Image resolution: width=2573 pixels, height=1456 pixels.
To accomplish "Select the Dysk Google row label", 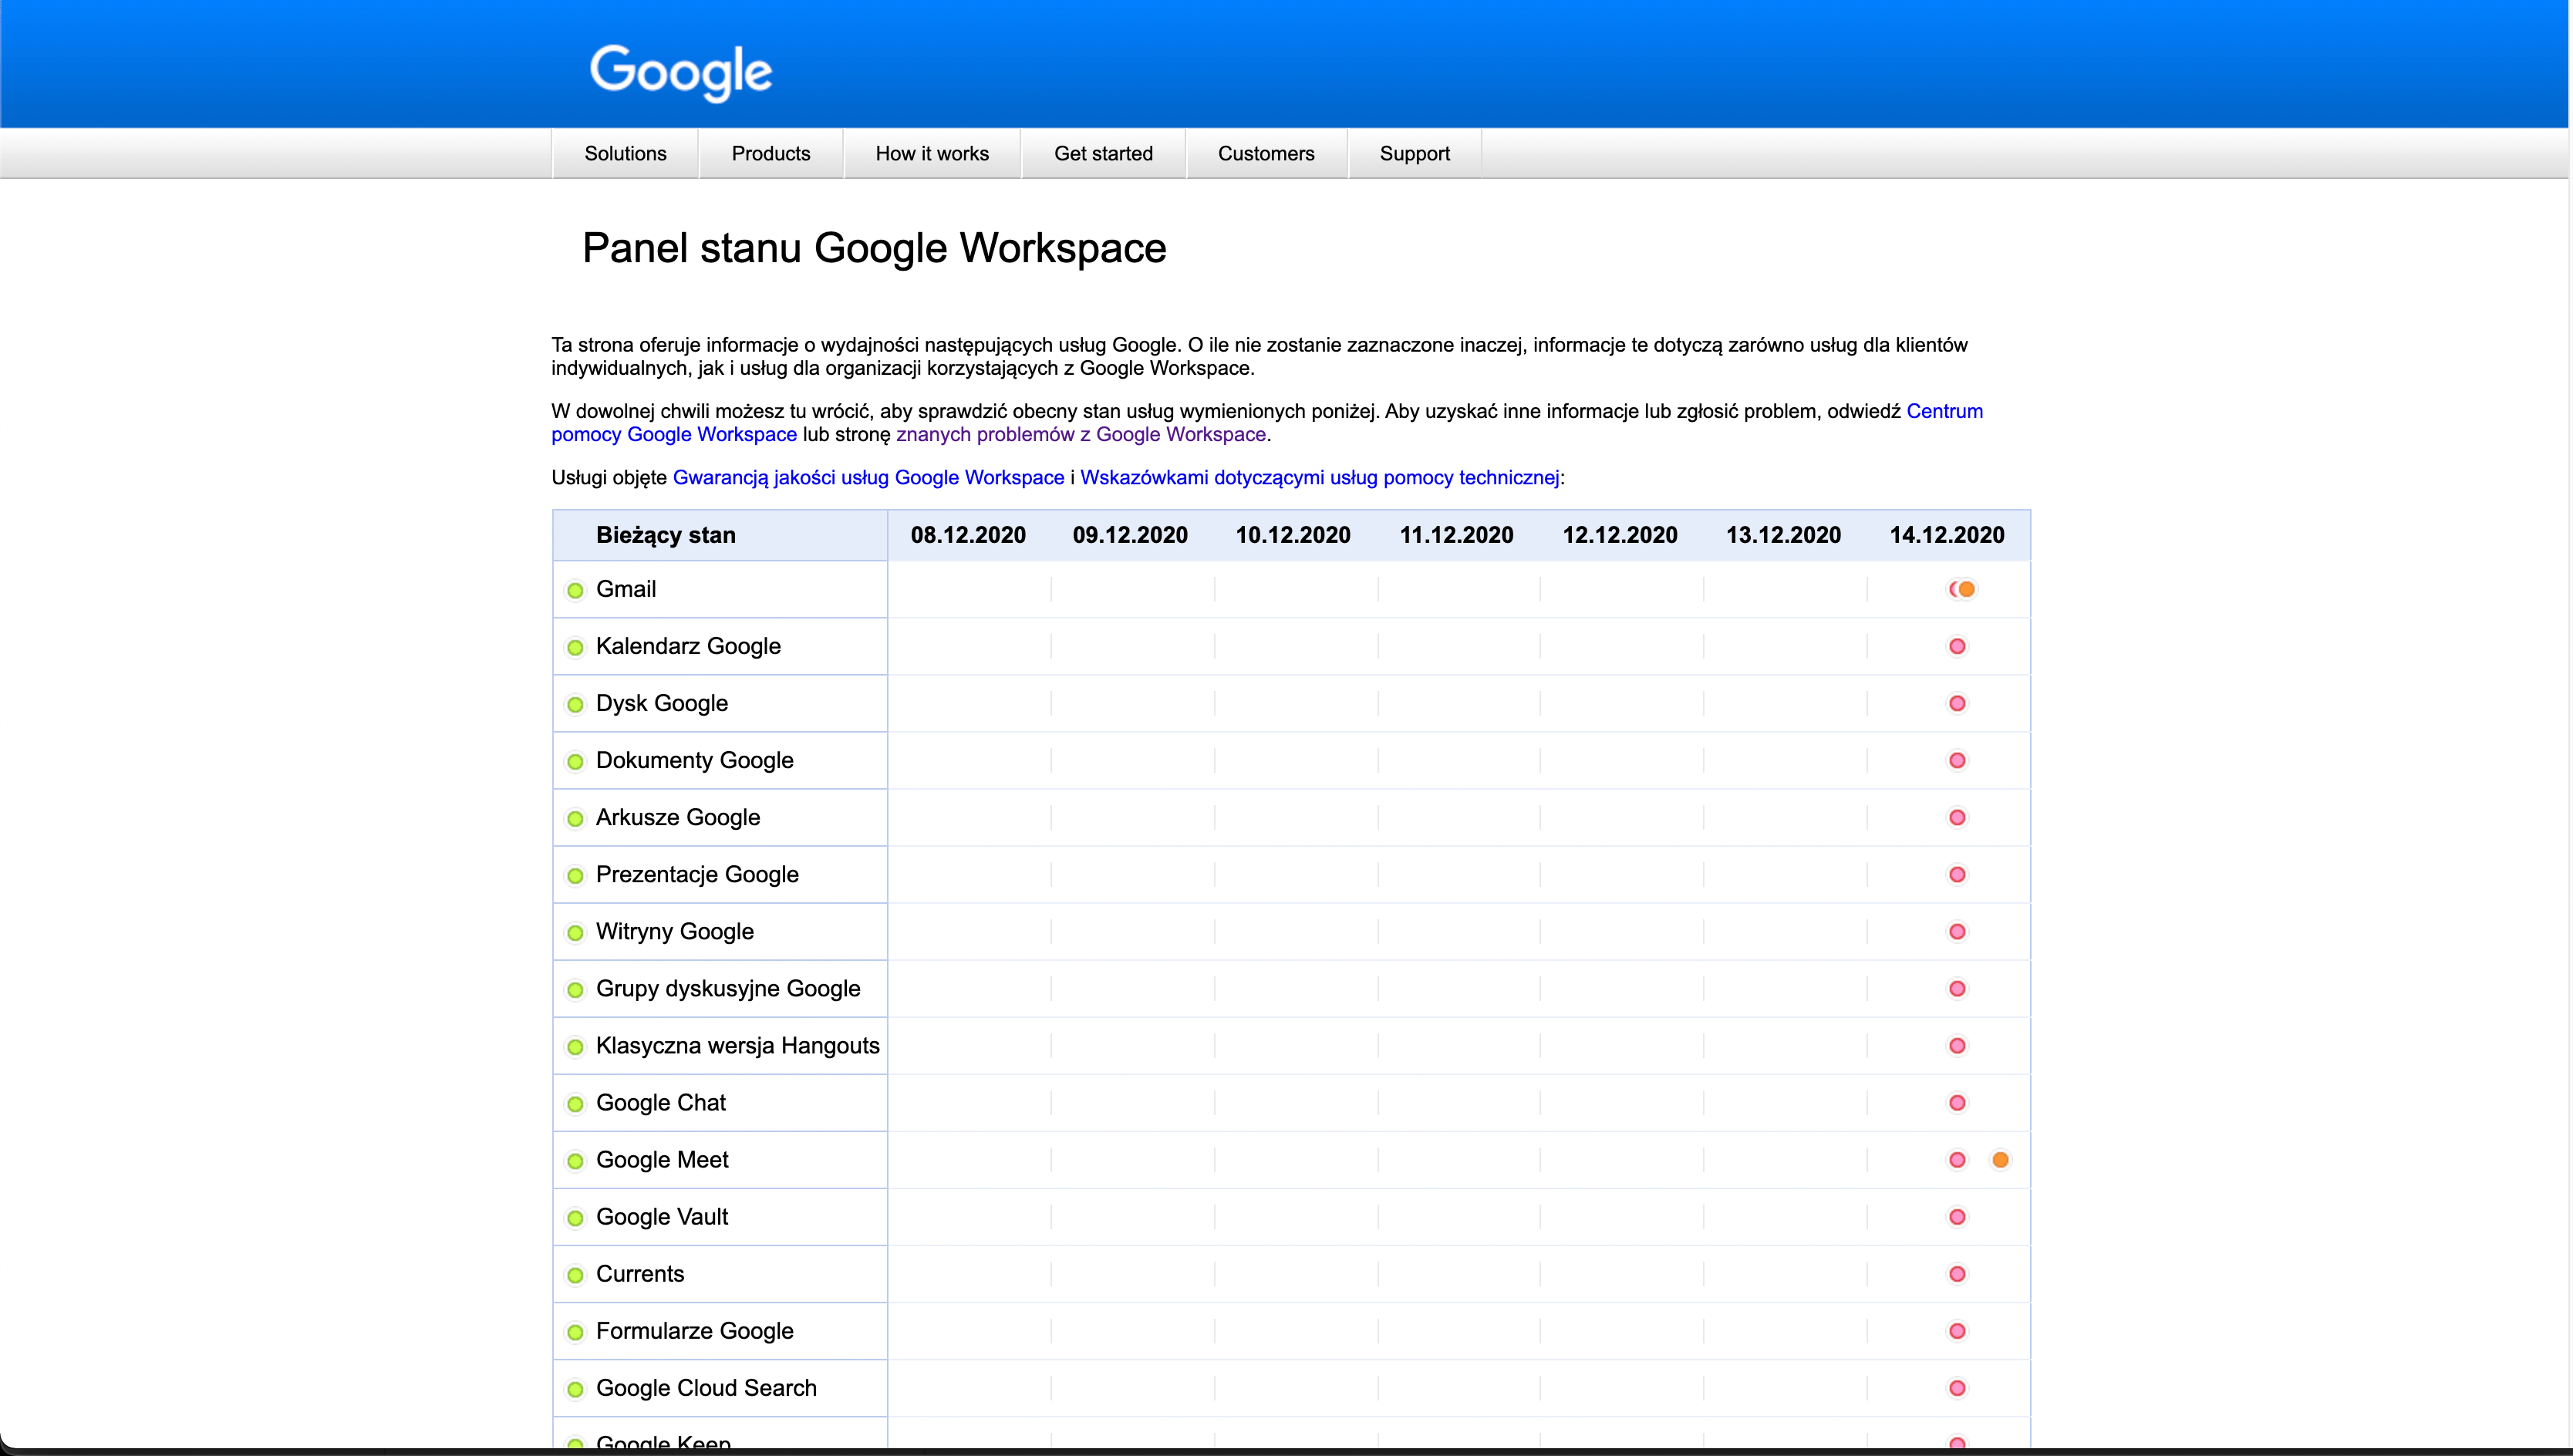I will 662,703.
